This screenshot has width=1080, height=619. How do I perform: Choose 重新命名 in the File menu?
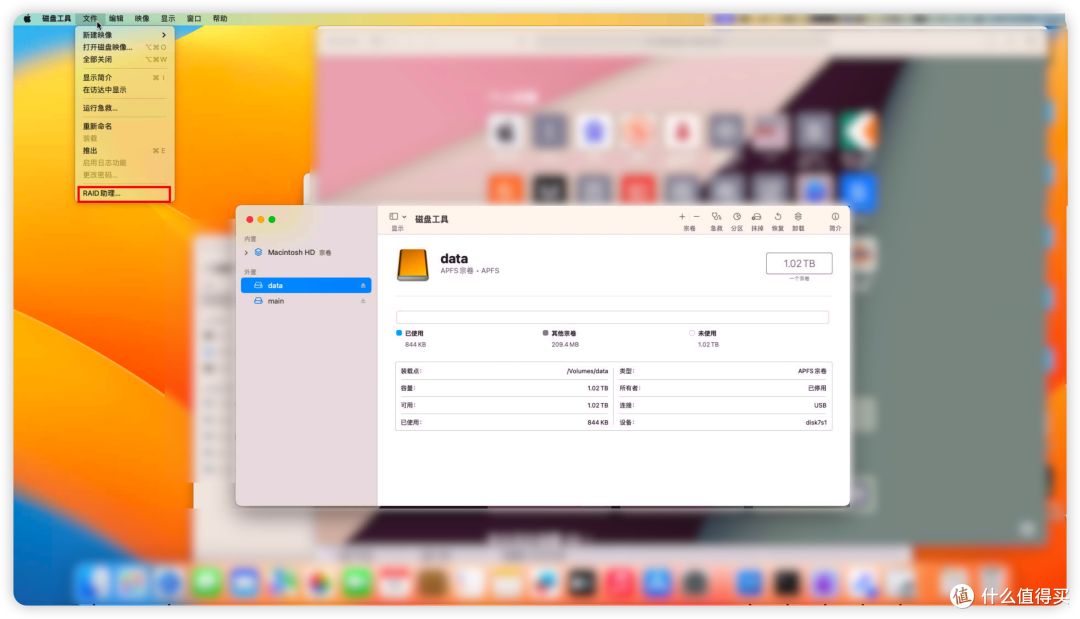[124, 127]
